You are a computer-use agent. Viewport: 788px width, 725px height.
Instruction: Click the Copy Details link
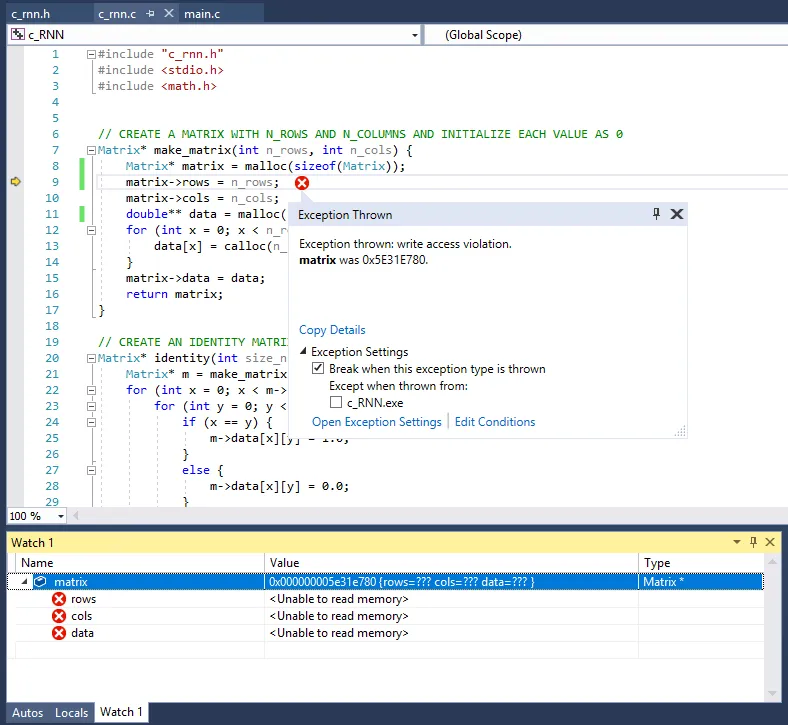(332, 330)
